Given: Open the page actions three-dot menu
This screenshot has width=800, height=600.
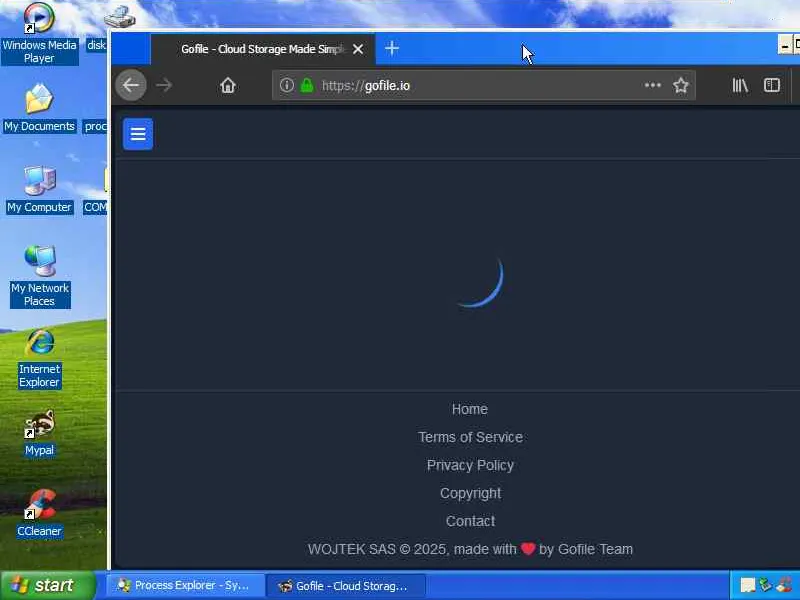Looking at the screenshot, I should [653, 85].
